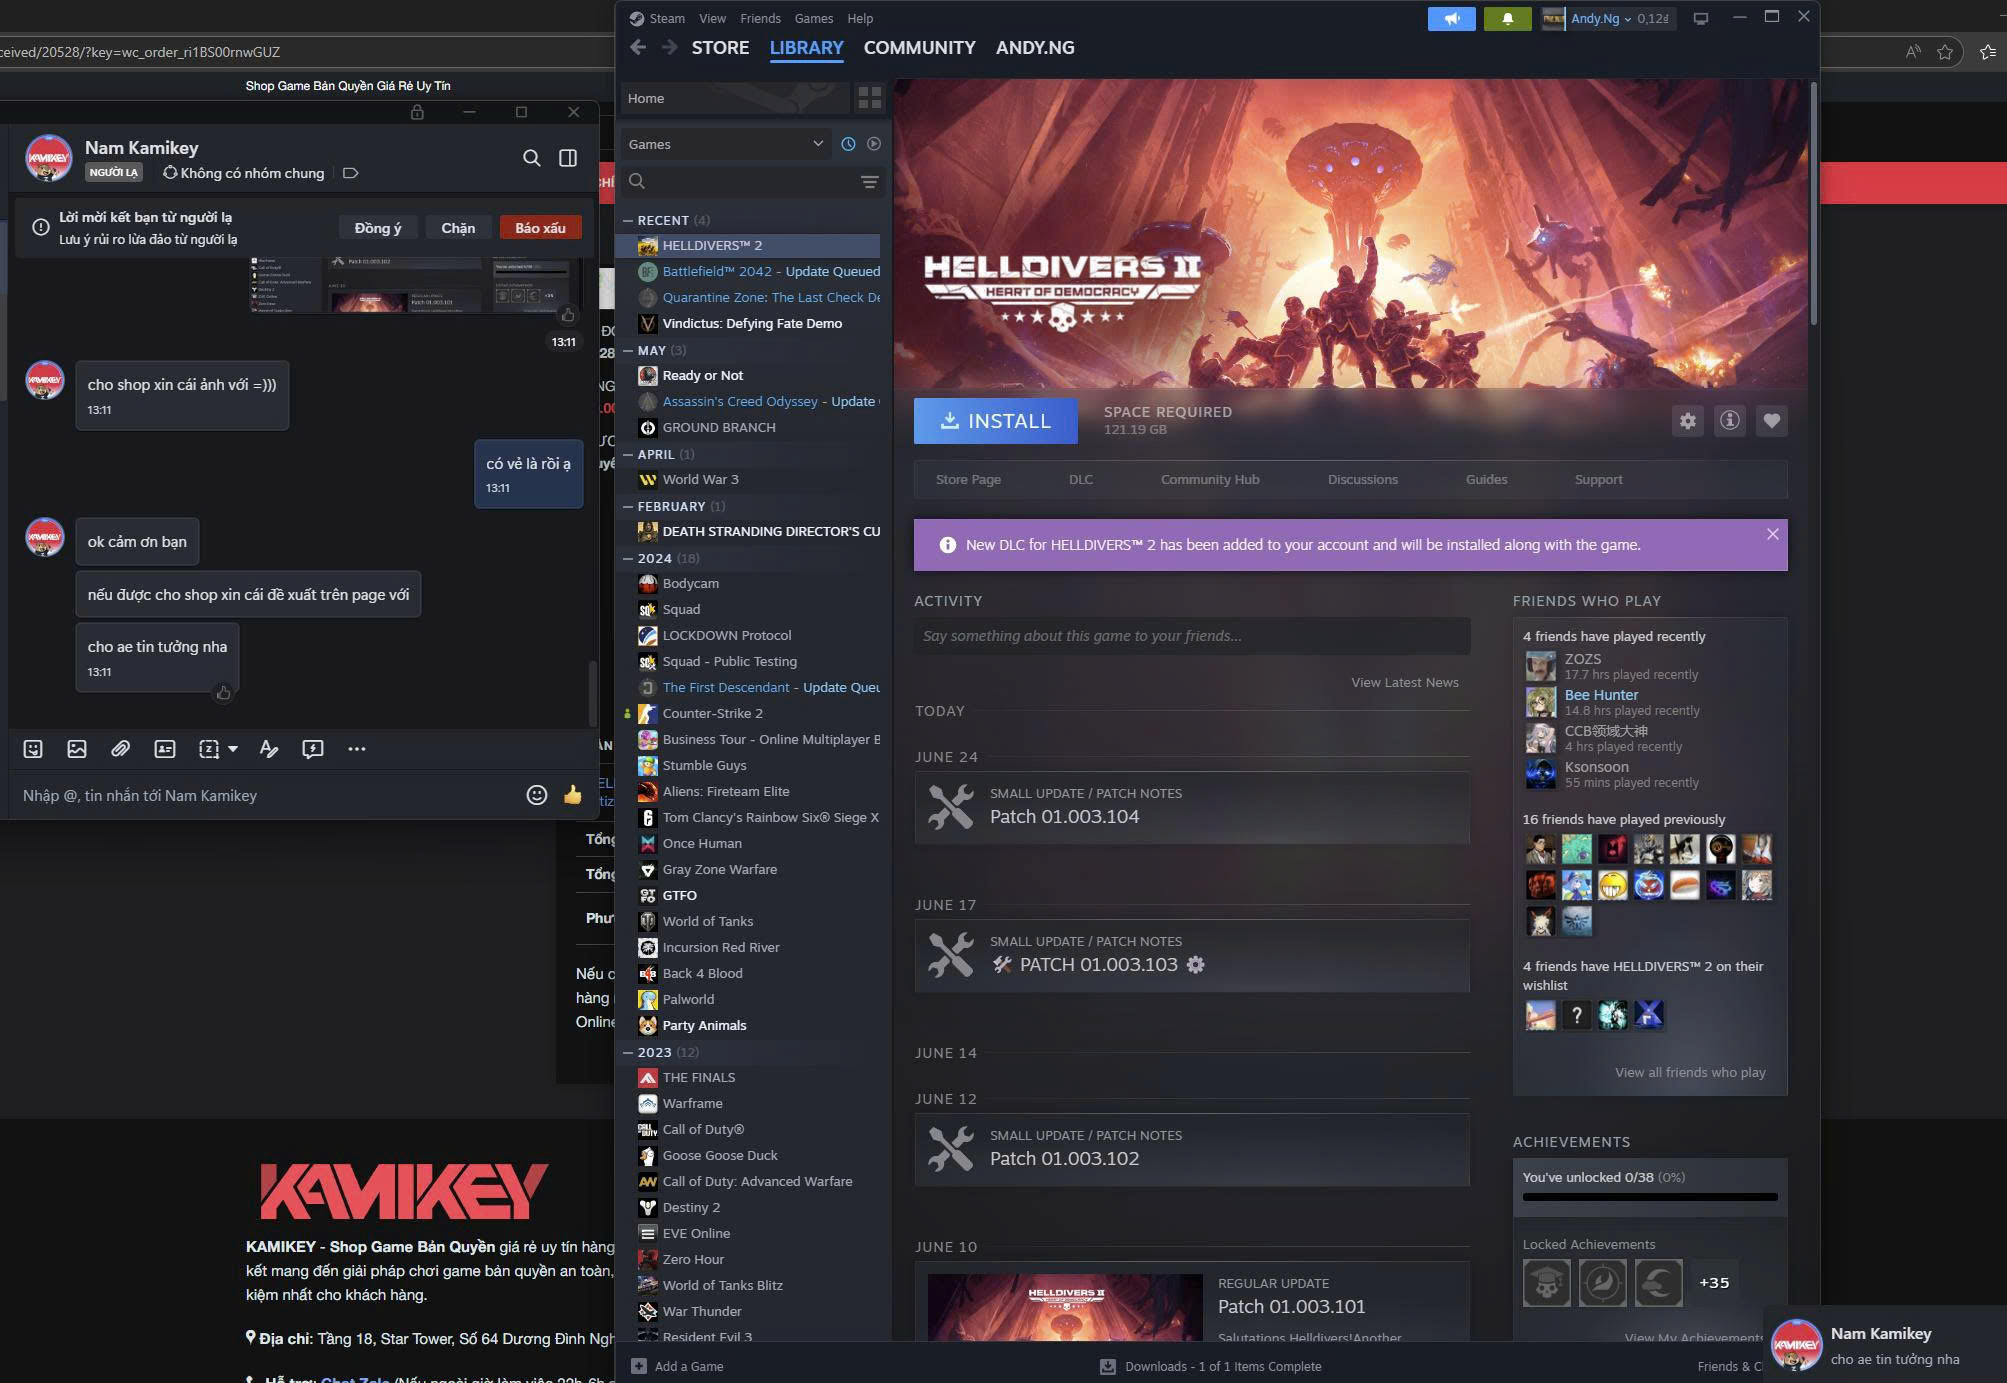This screenshot has height=1383, width=2007.
Task: Click the INSTALL button
Action: (995, 421)
